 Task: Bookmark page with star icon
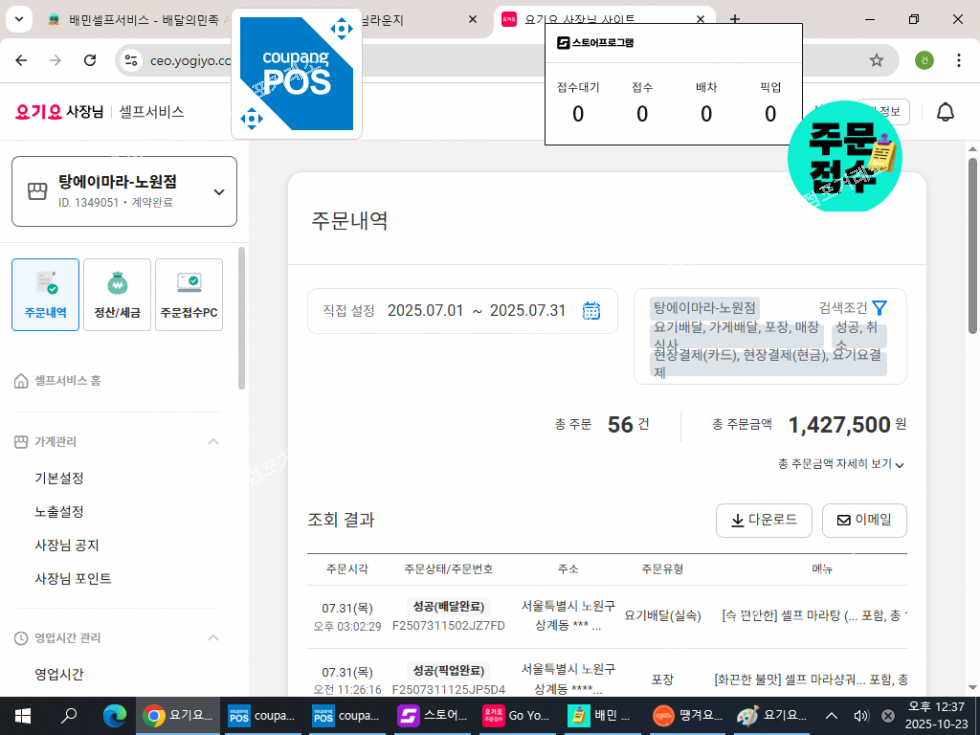pos(876,60)
